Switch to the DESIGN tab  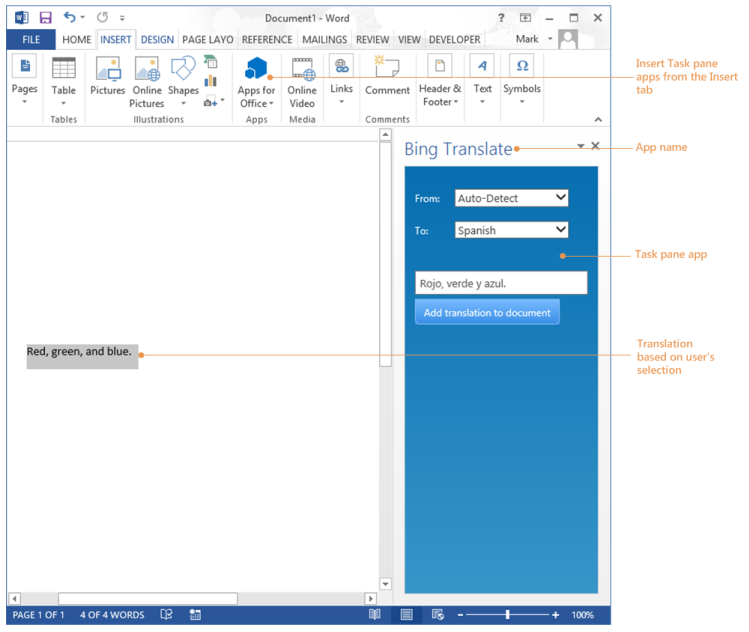tap(157, 40)
